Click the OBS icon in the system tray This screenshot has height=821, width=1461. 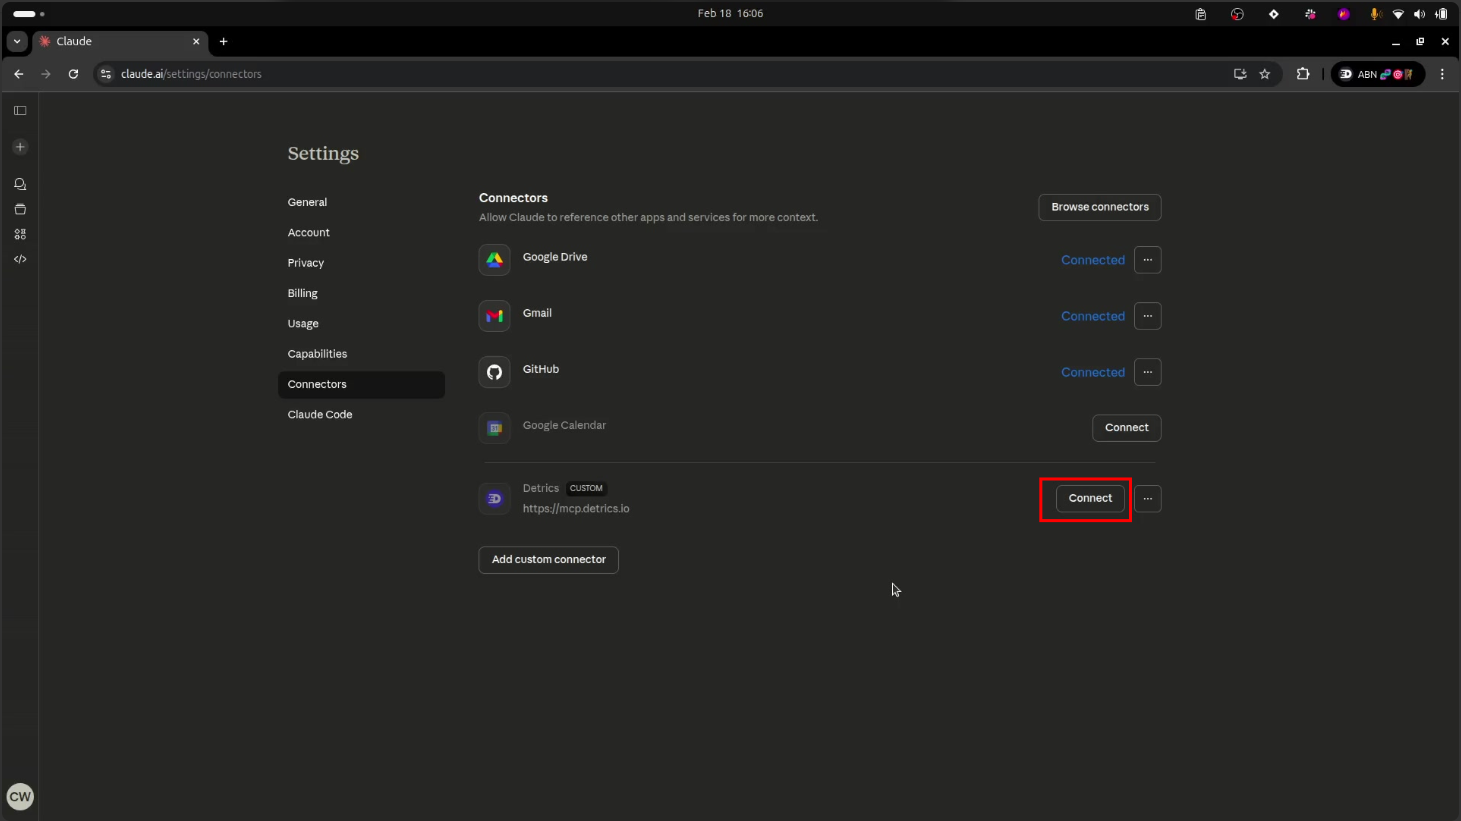tap(1237, 13)
